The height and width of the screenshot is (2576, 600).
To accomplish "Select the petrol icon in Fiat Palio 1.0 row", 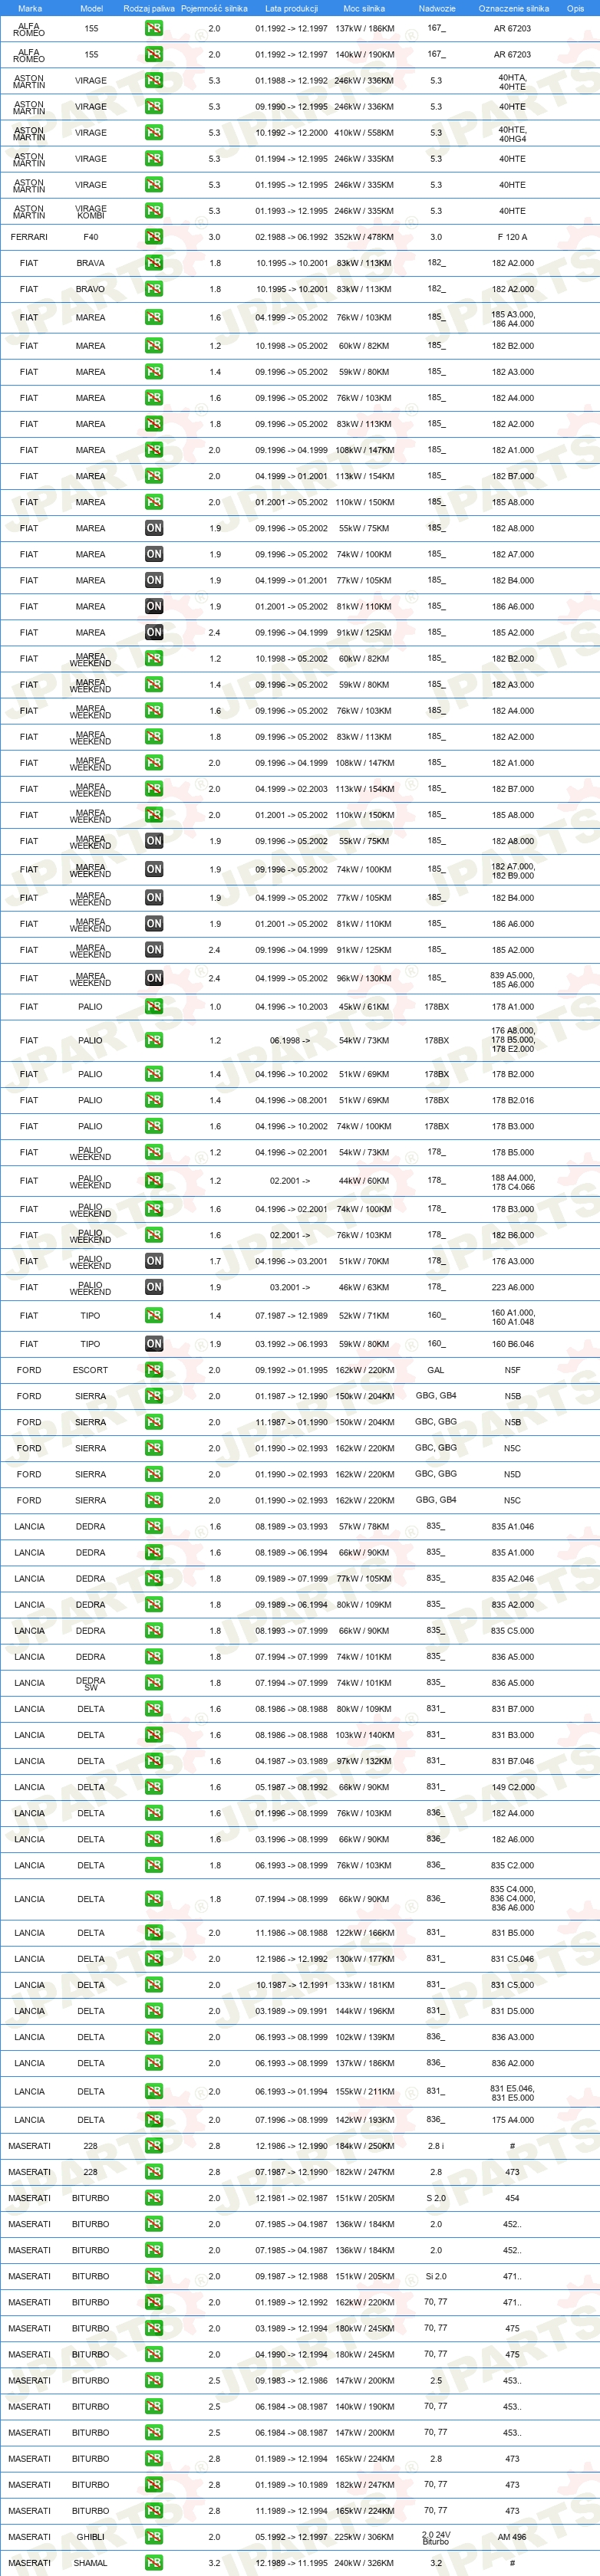I will tap(154, 1007).
